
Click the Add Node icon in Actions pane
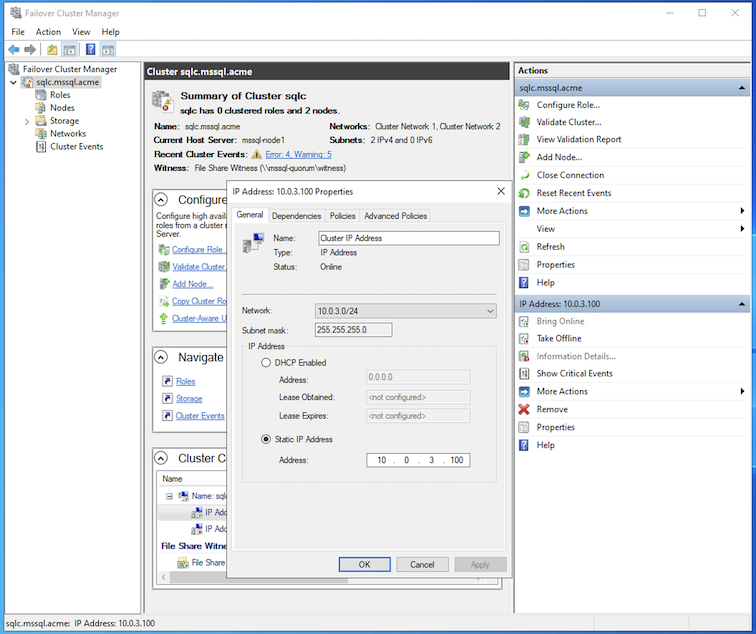point(524,157)
